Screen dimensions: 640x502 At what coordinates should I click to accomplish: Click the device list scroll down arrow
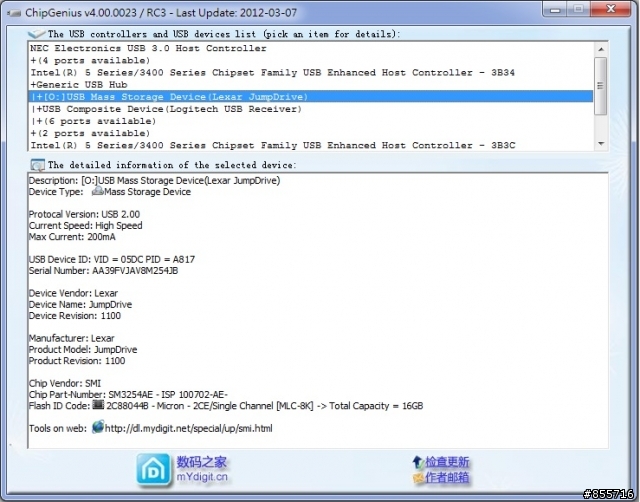pos(601,144)
